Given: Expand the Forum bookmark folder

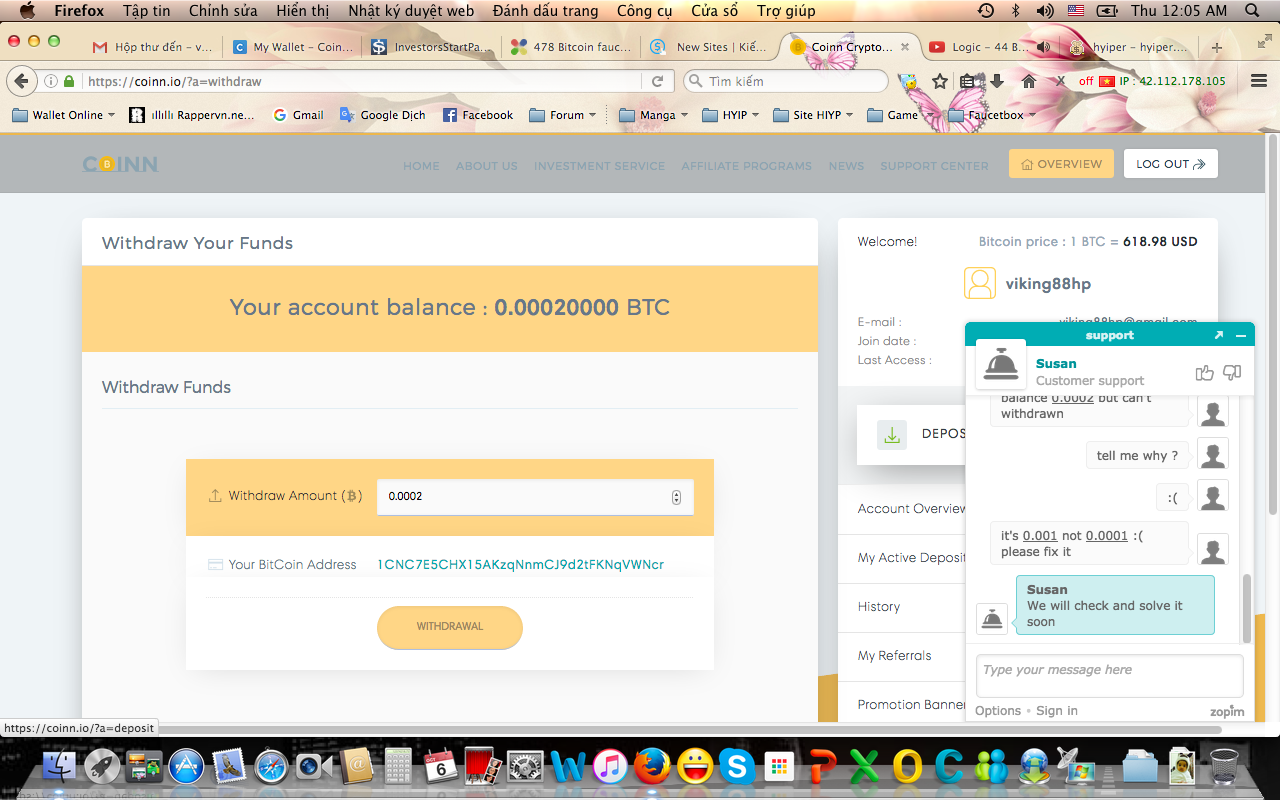Looking at the screenshot, I should click(x=562, y=115).
